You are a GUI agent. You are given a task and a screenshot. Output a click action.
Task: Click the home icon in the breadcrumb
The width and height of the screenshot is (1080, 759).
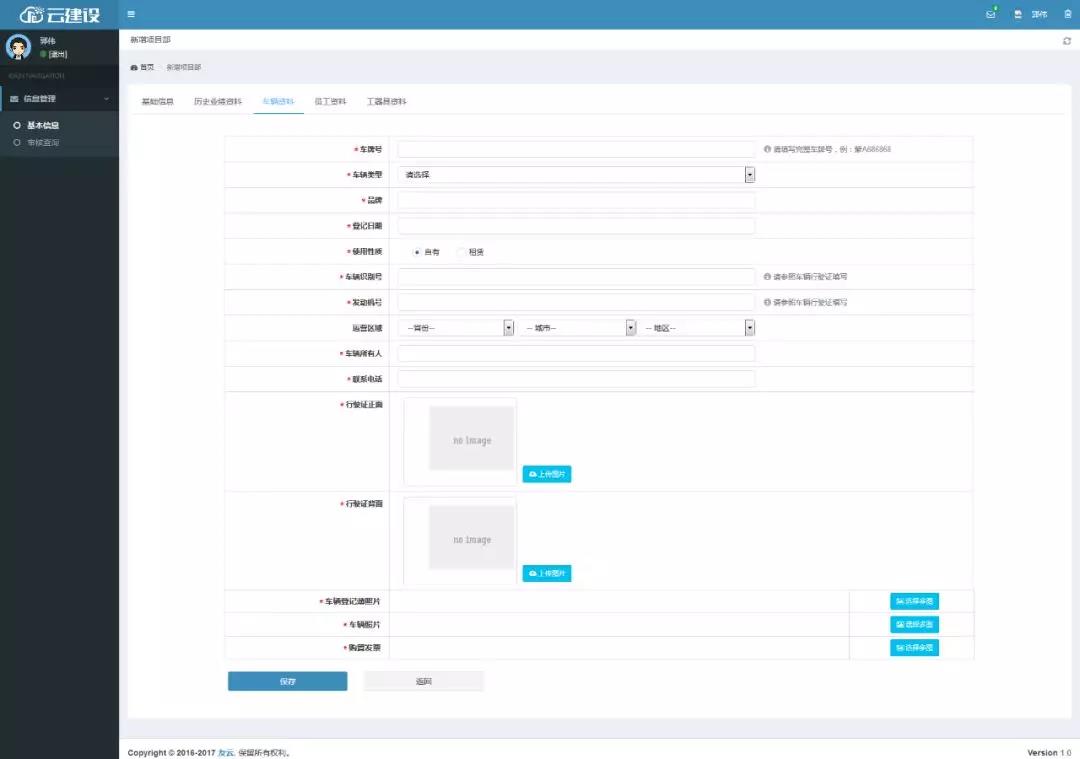click(x=134, y=67)
